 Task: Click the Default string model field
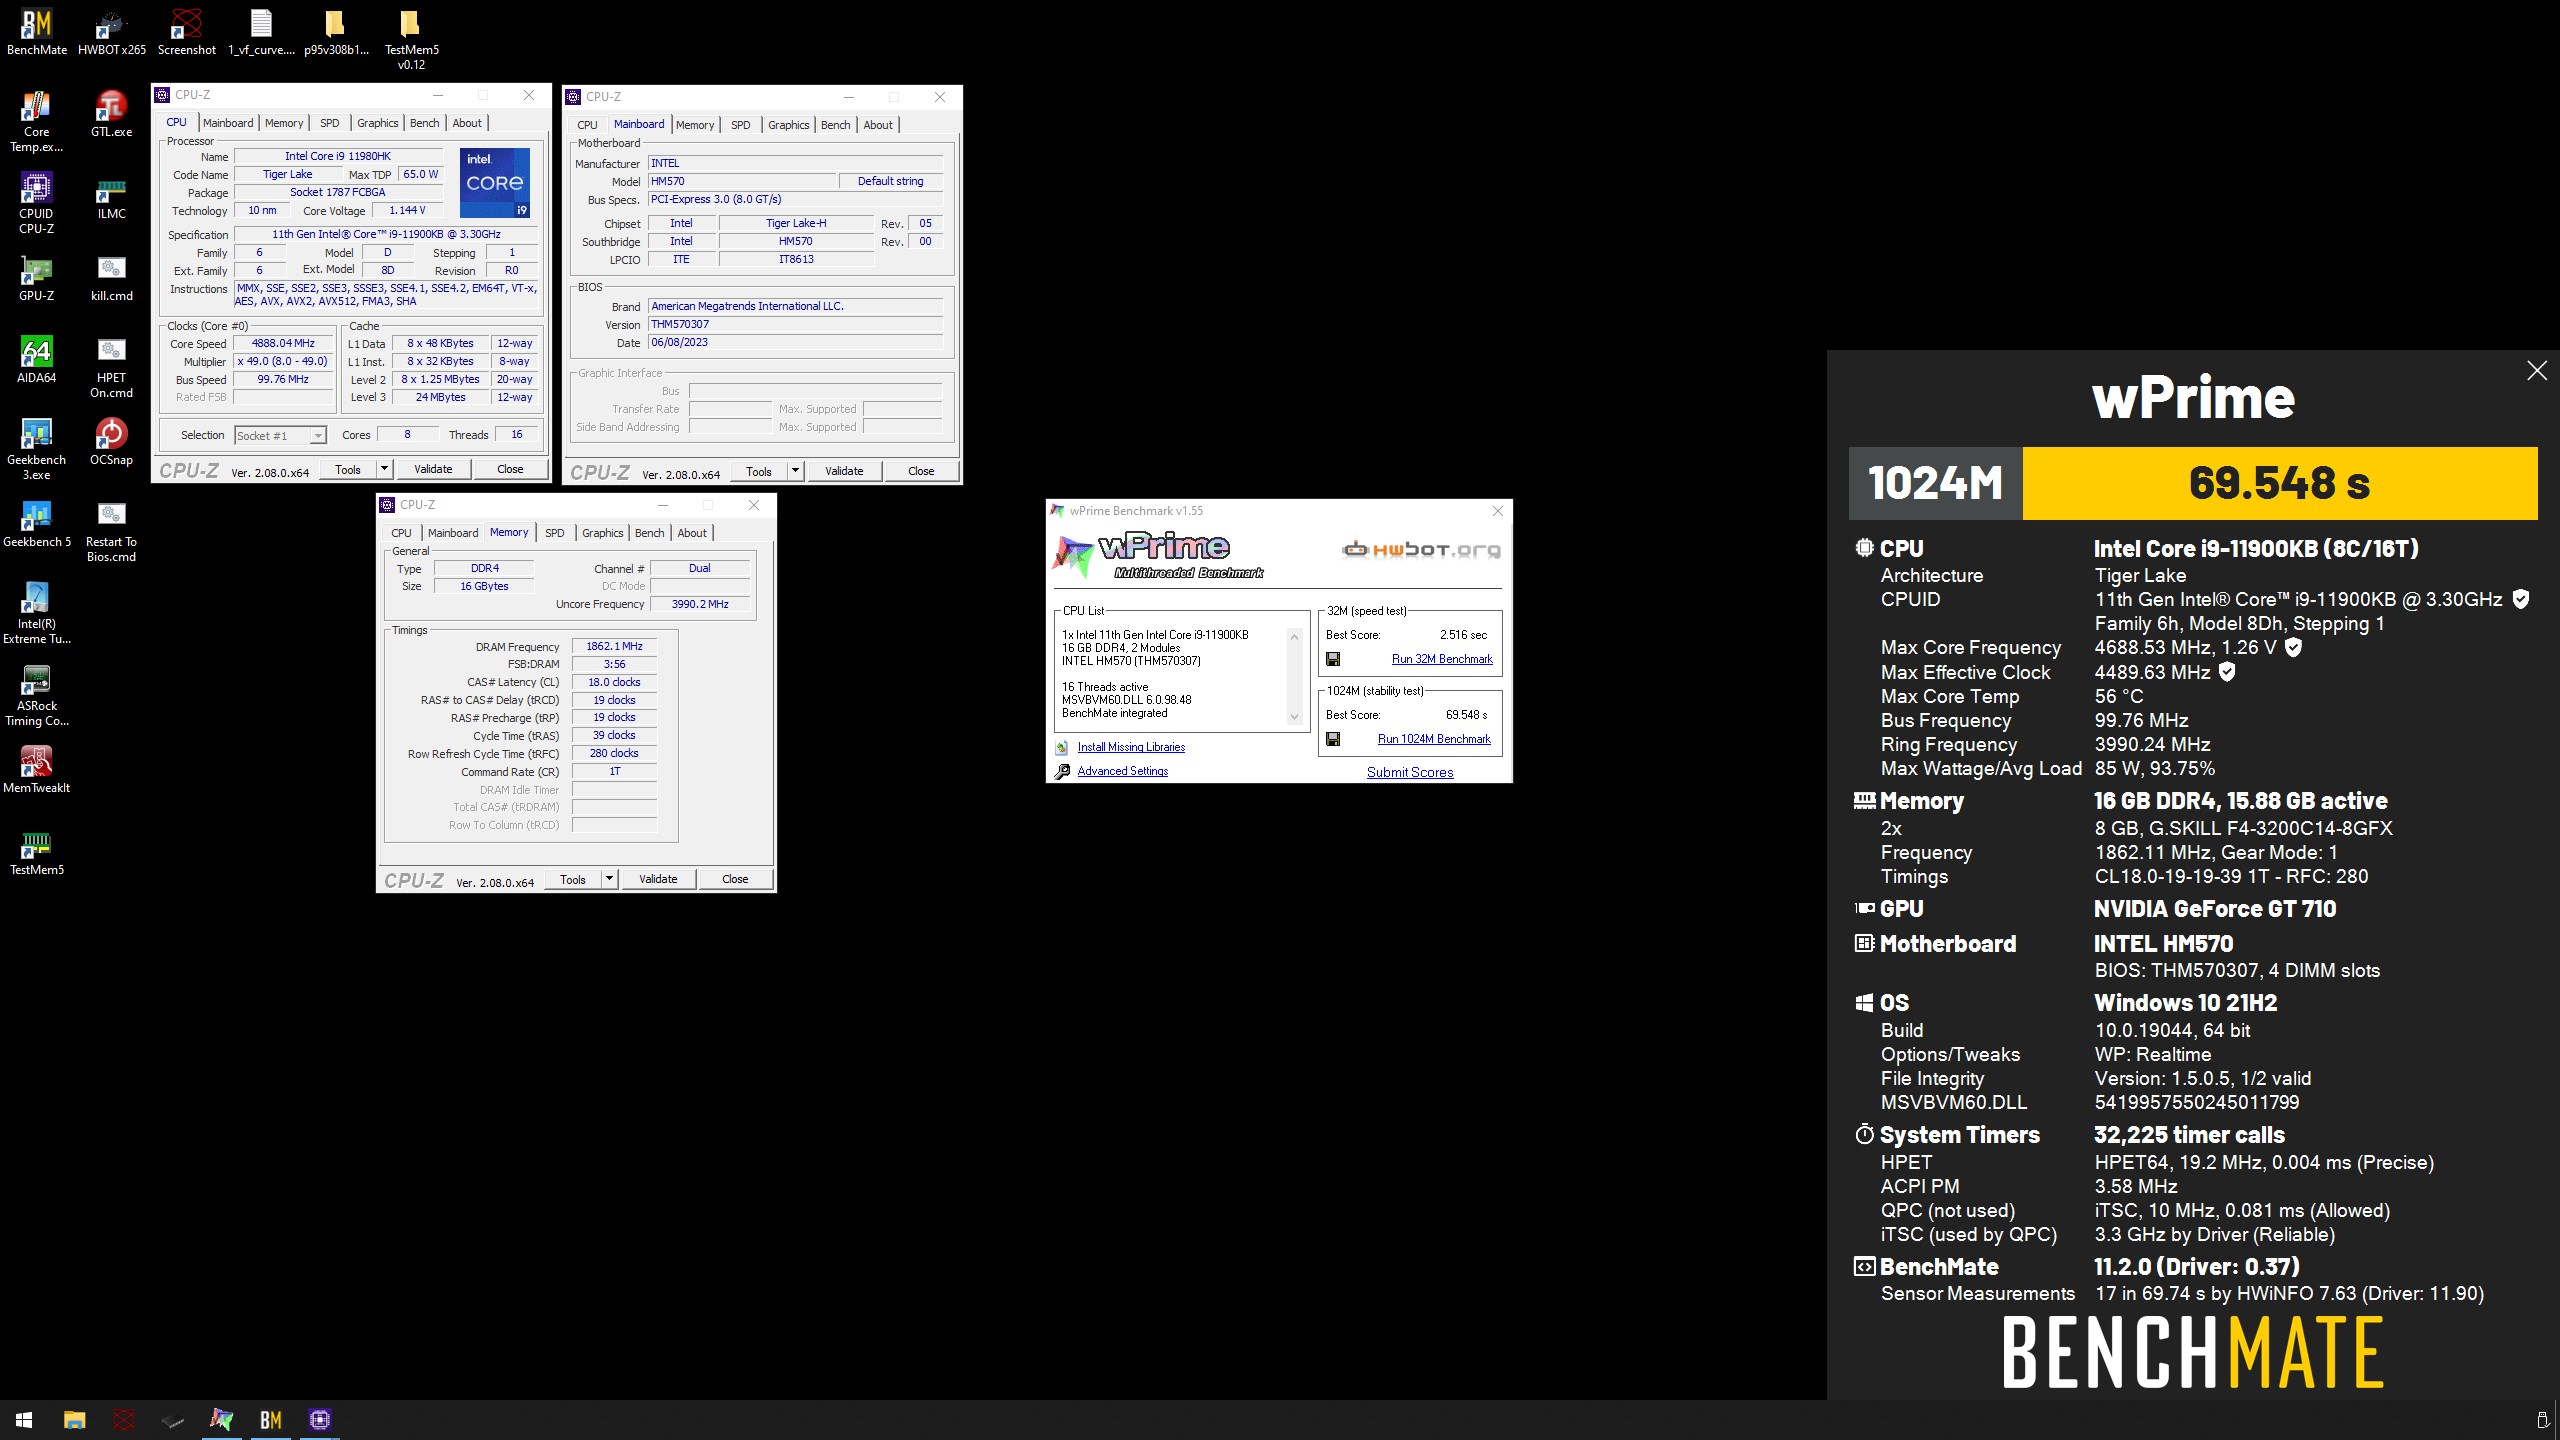click(x=890, y=181)
